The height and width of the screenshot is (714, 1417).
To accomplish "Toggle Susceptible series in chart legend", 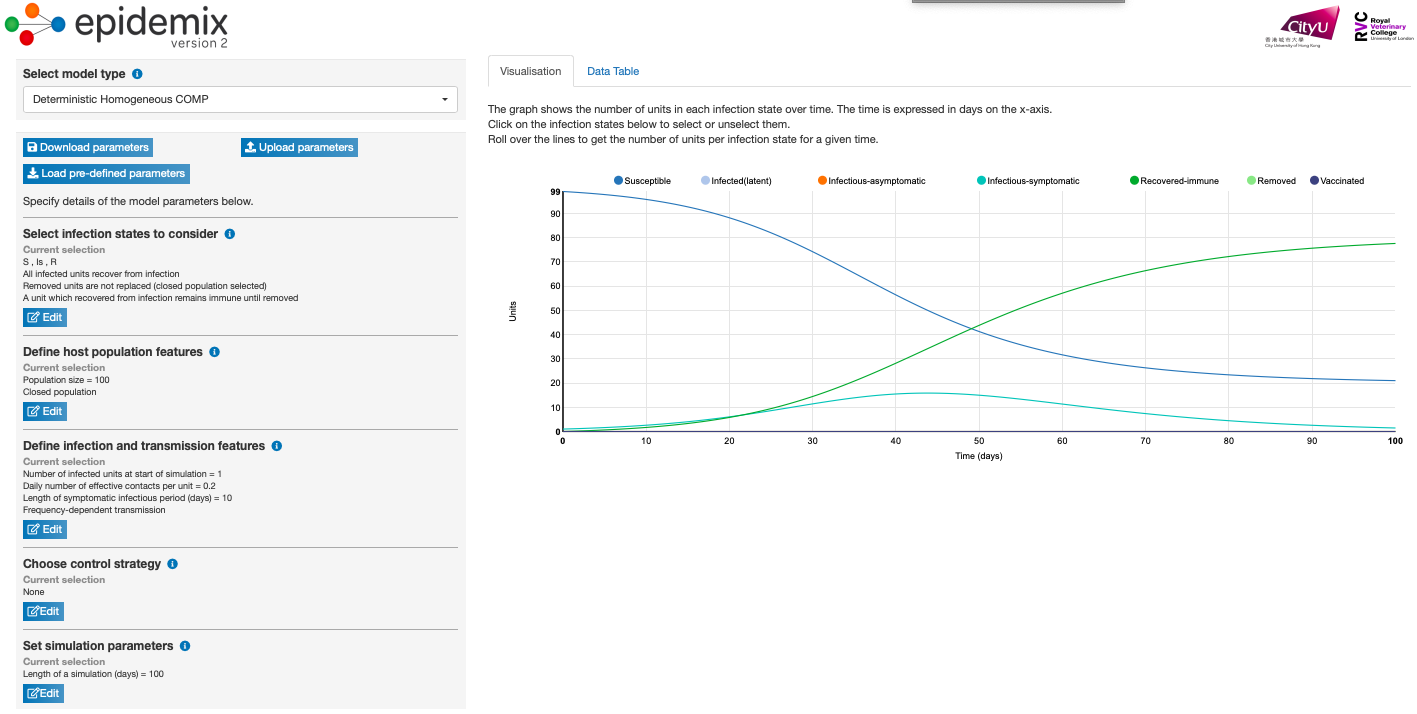I will tap(641, 181).
